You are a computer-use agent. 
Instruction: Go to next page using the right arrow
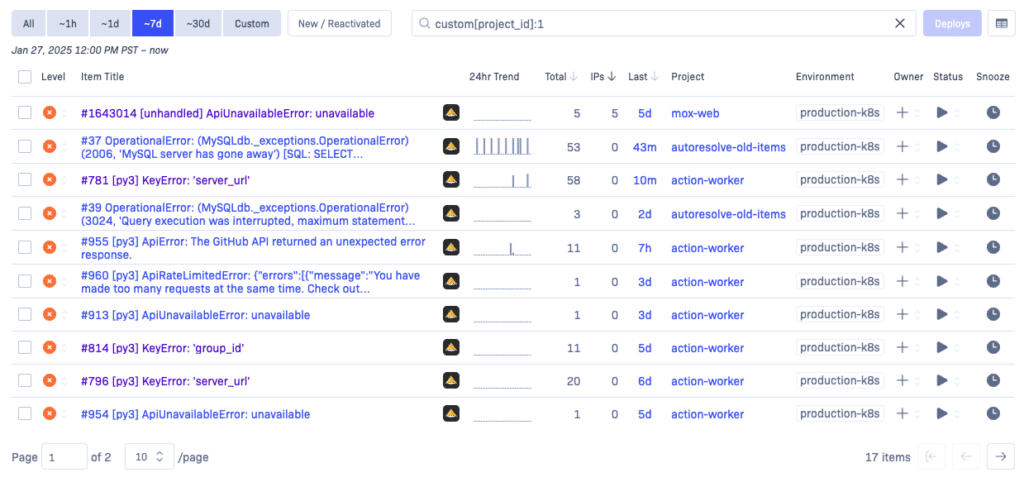click(999, 457)
